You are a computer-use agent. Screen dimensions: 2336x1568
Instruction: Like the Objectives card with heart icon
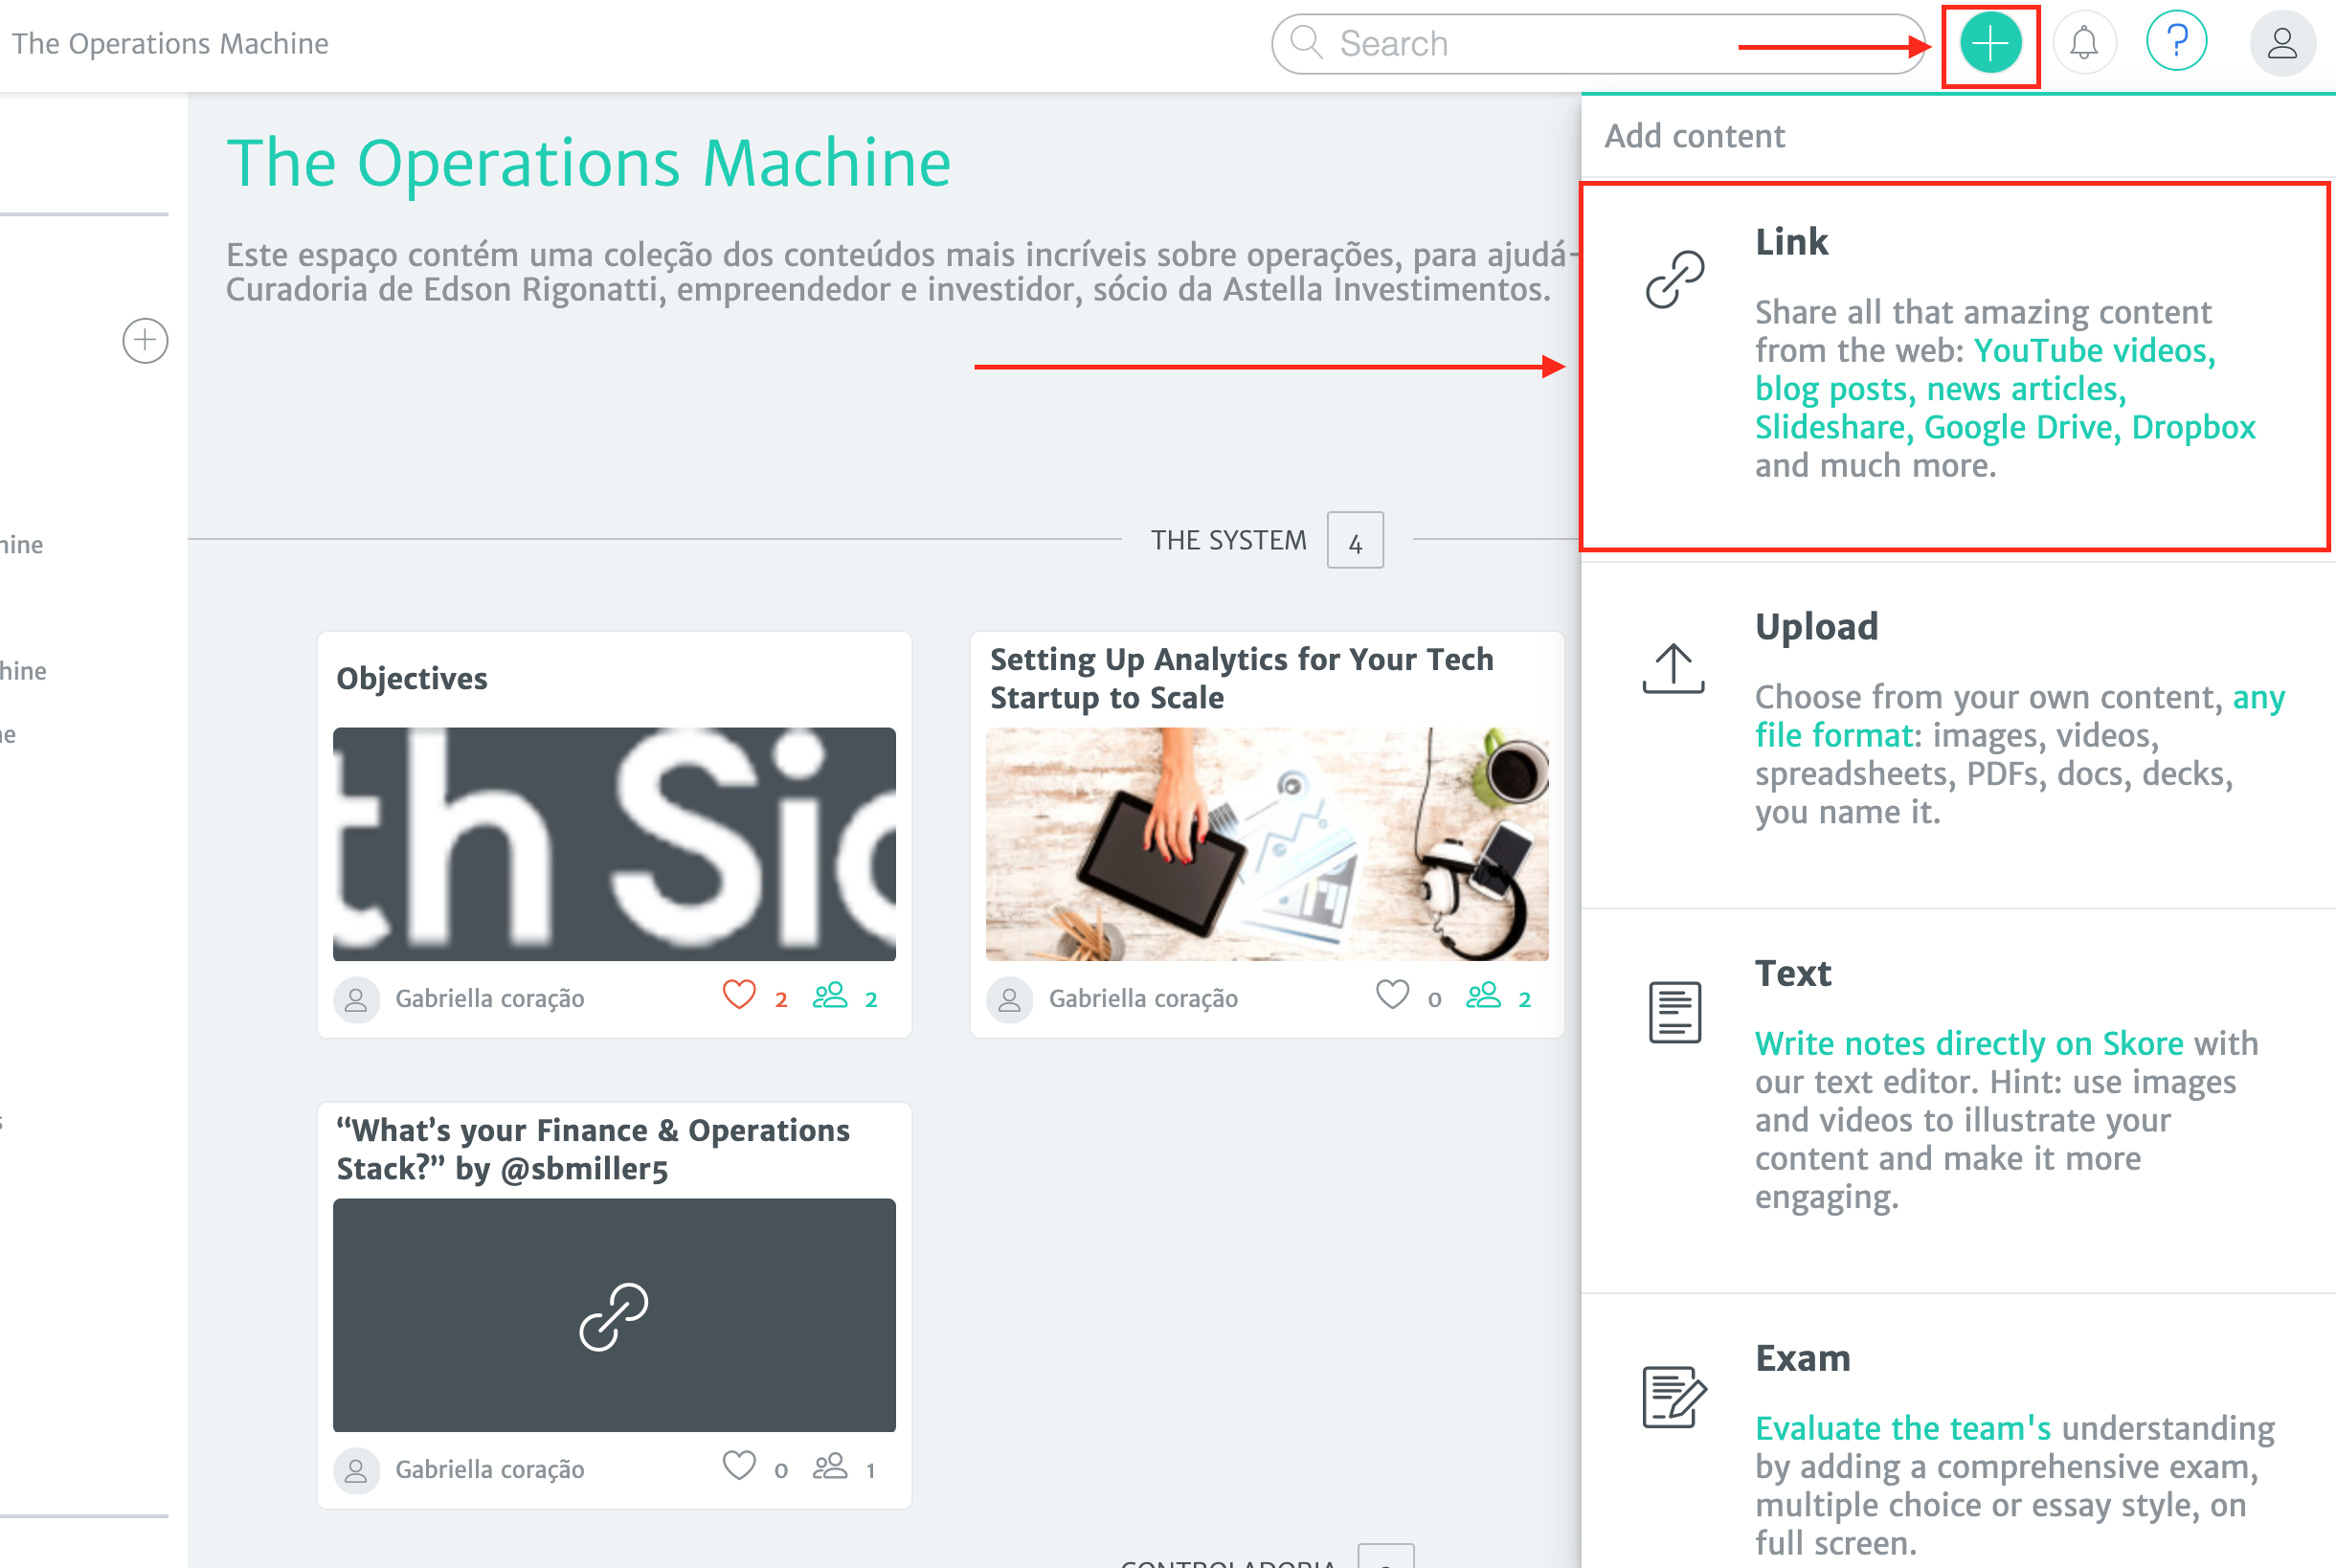click(739, 996)
